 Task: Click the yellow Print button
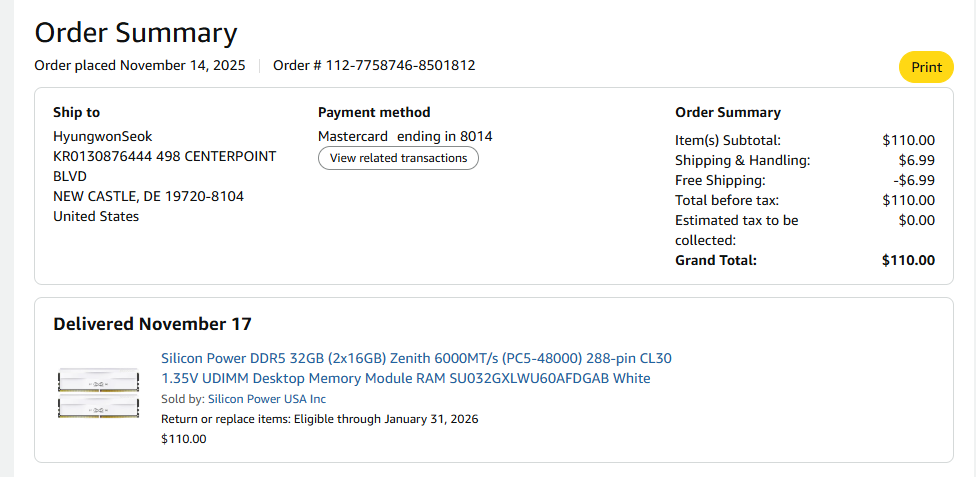click(926, 68)
